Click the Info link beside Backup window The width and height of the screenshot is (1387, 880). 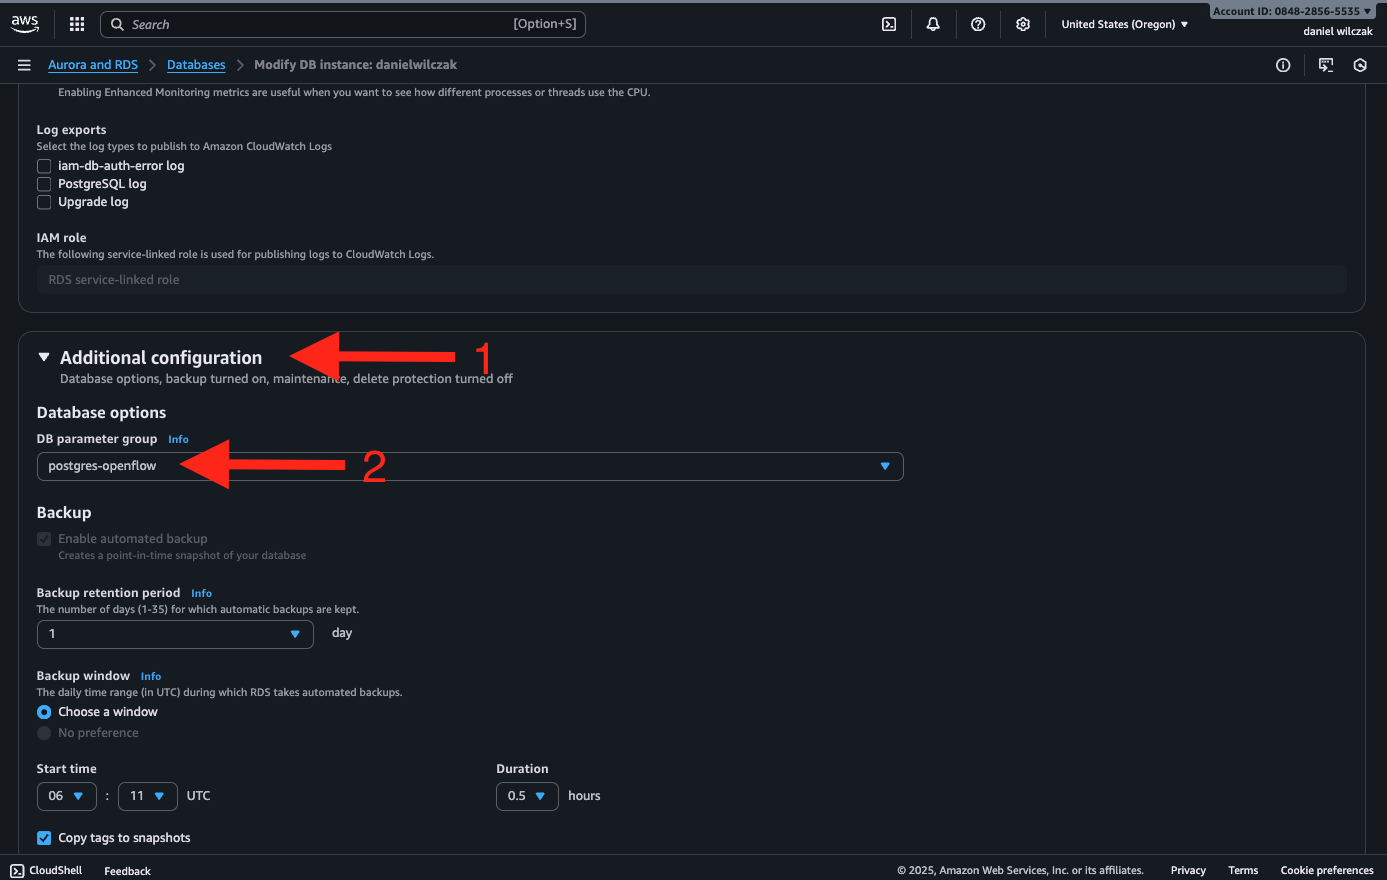tap(151, 677)
